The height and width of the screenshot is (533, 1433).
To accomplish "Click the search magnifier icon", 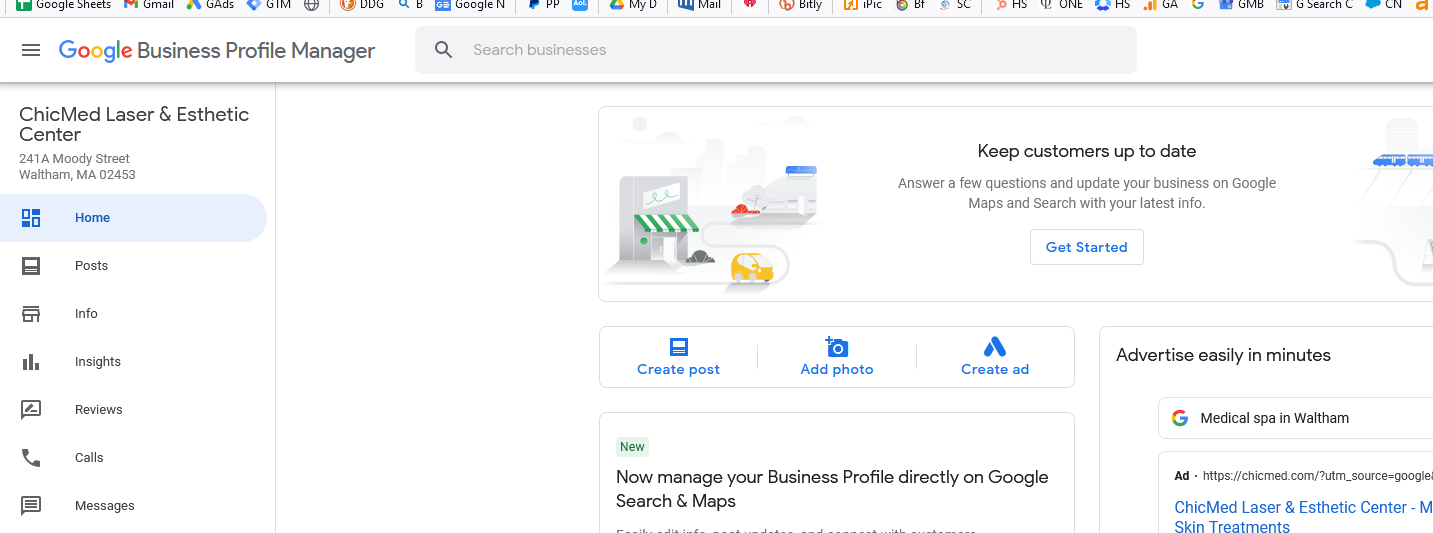I will tap(444, 50).
